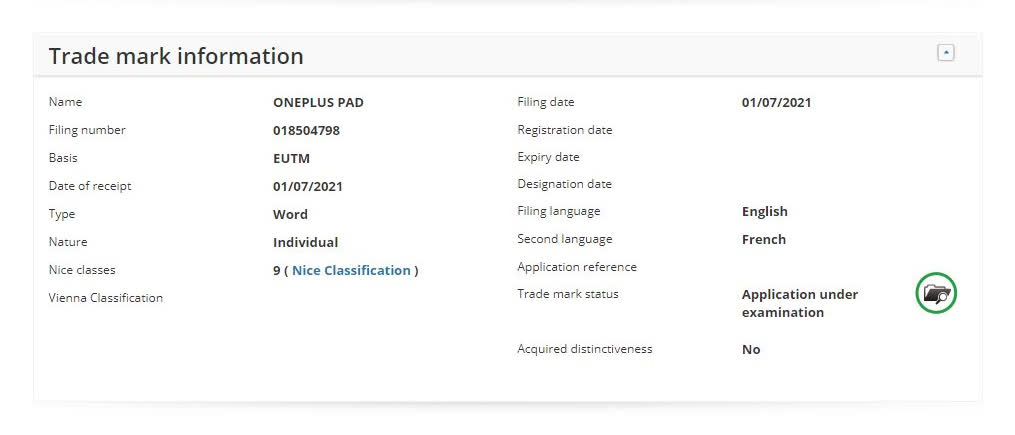Click the French second language value
The height and width of the screenshot is (435, 1015).
(x=763, y=239)
